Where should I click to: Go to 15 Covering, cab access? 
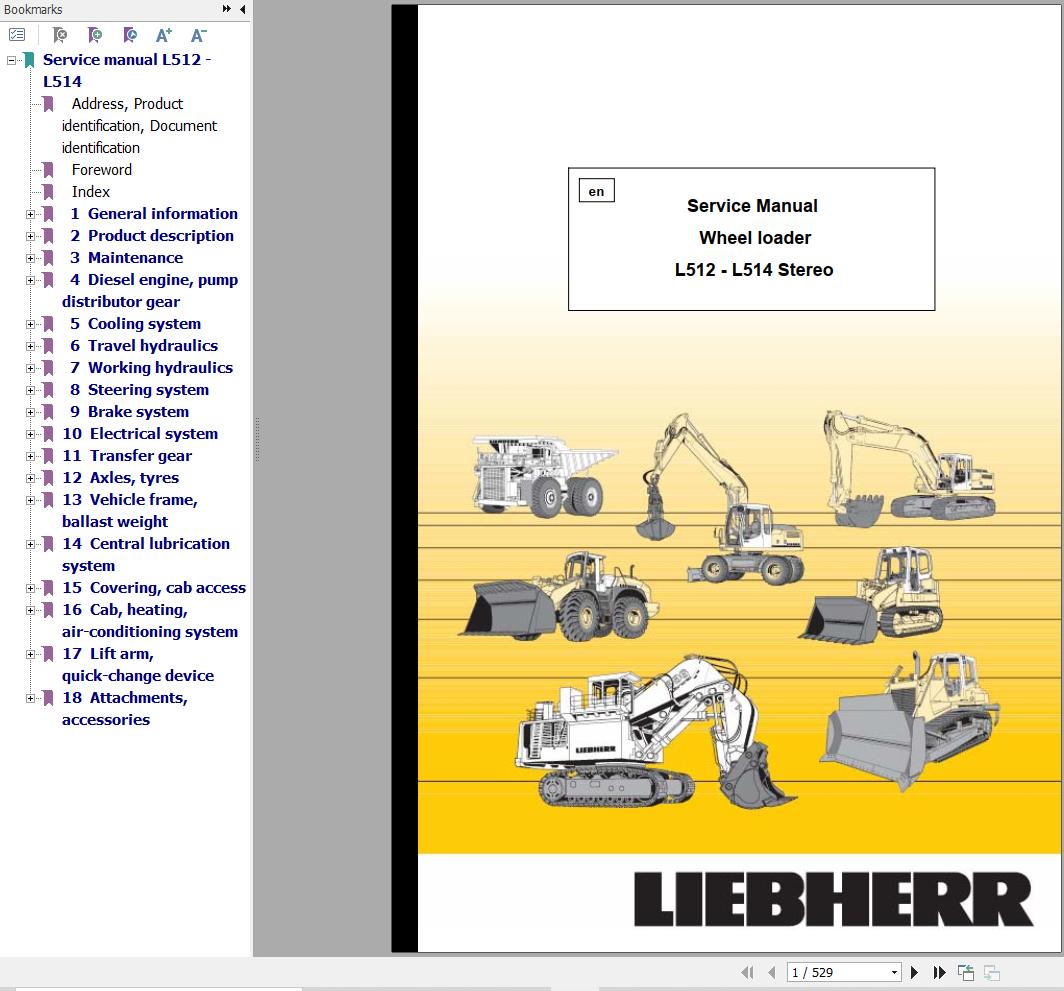[154, 588]
